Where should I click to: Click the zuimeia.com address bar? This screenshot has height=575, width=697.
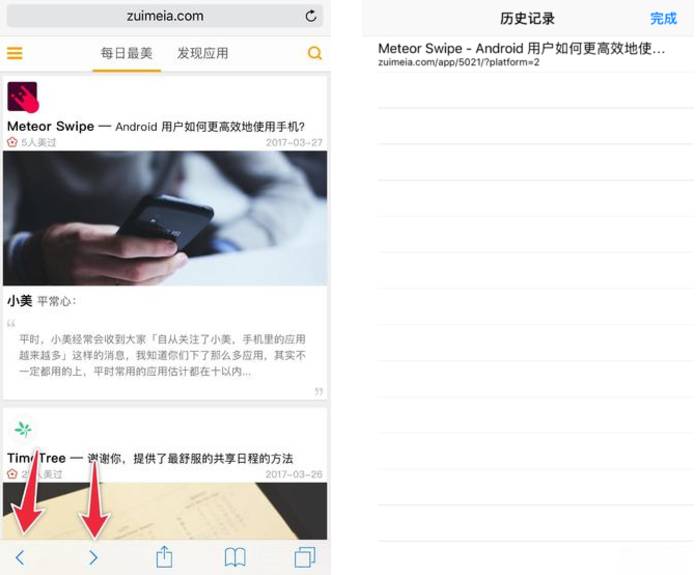click(164, 16)
